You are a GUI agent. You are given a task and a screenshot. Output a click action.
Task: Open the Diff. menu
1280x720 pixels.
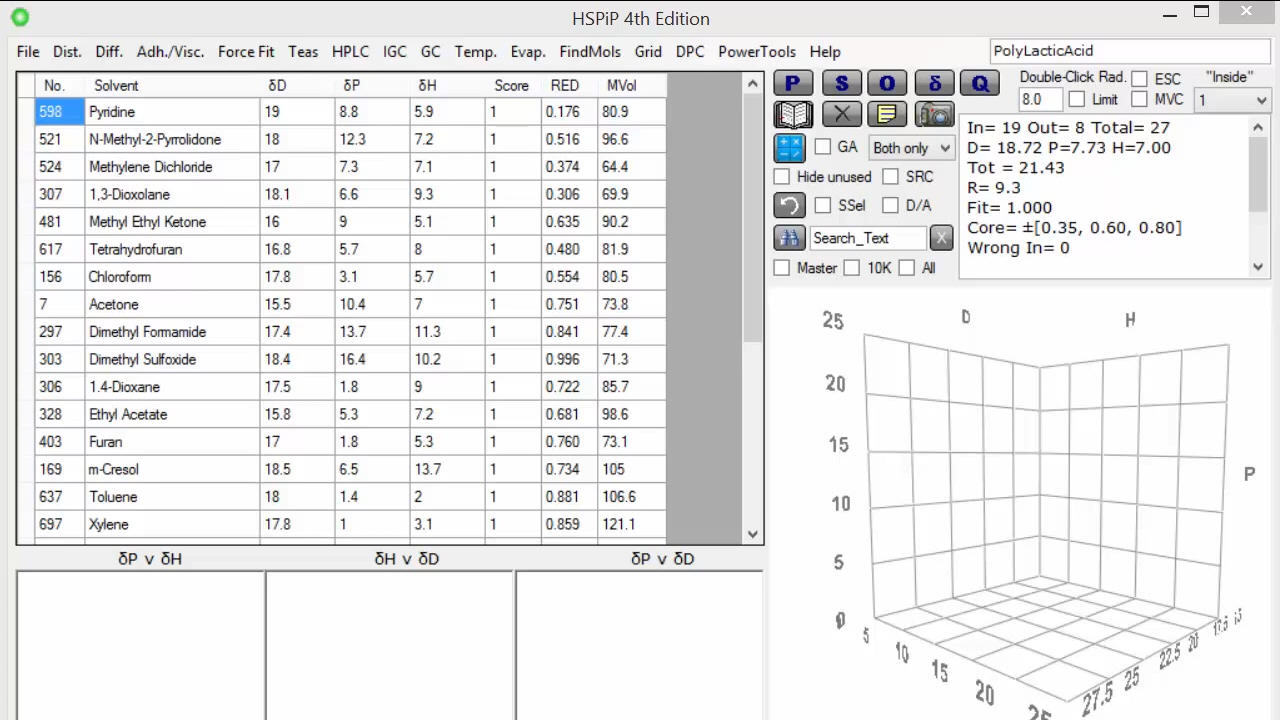(109, 52)
